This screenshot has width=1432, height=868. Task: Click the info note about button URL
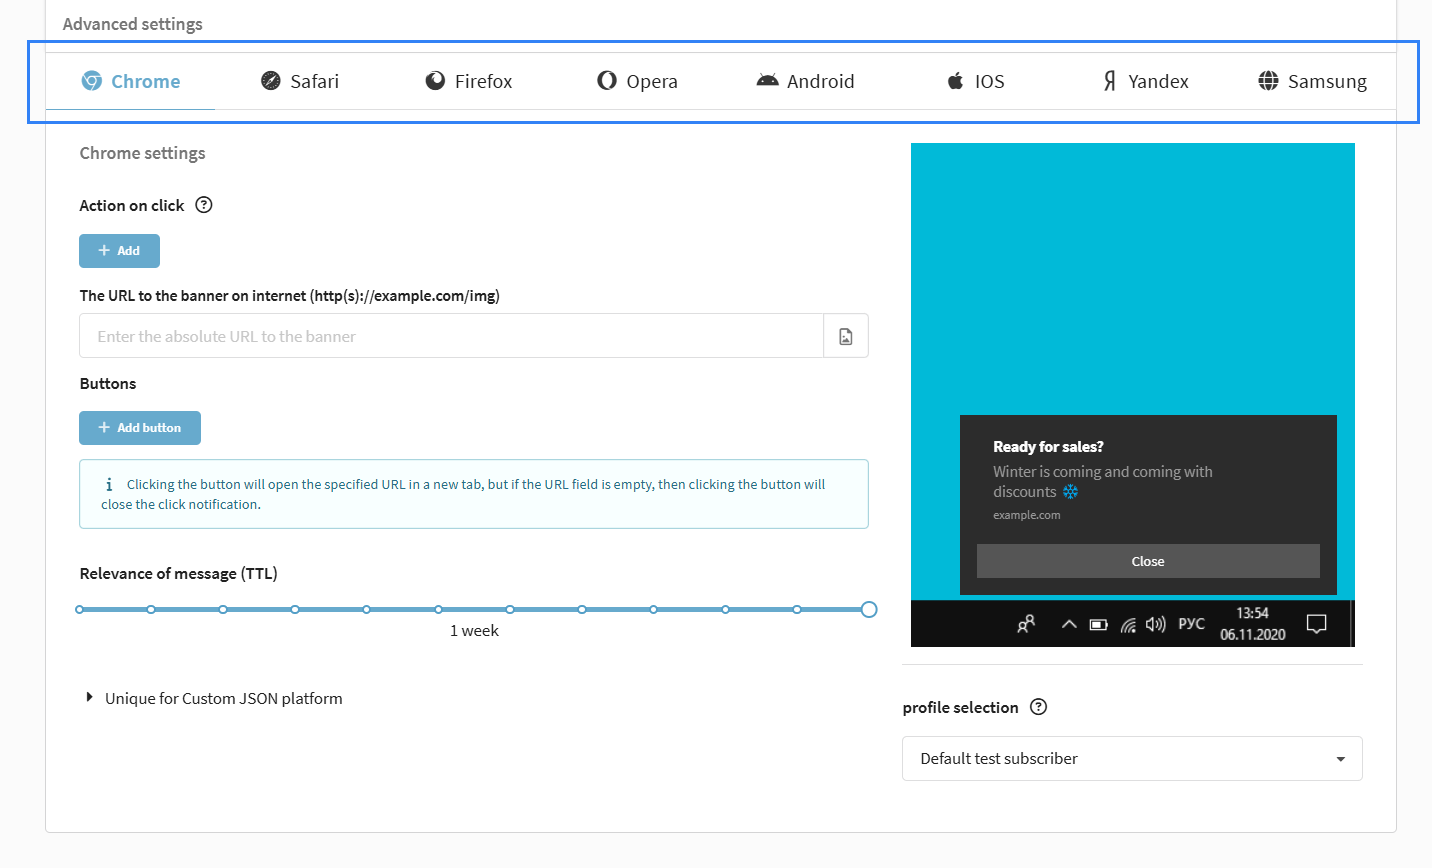tap(474, 494)
